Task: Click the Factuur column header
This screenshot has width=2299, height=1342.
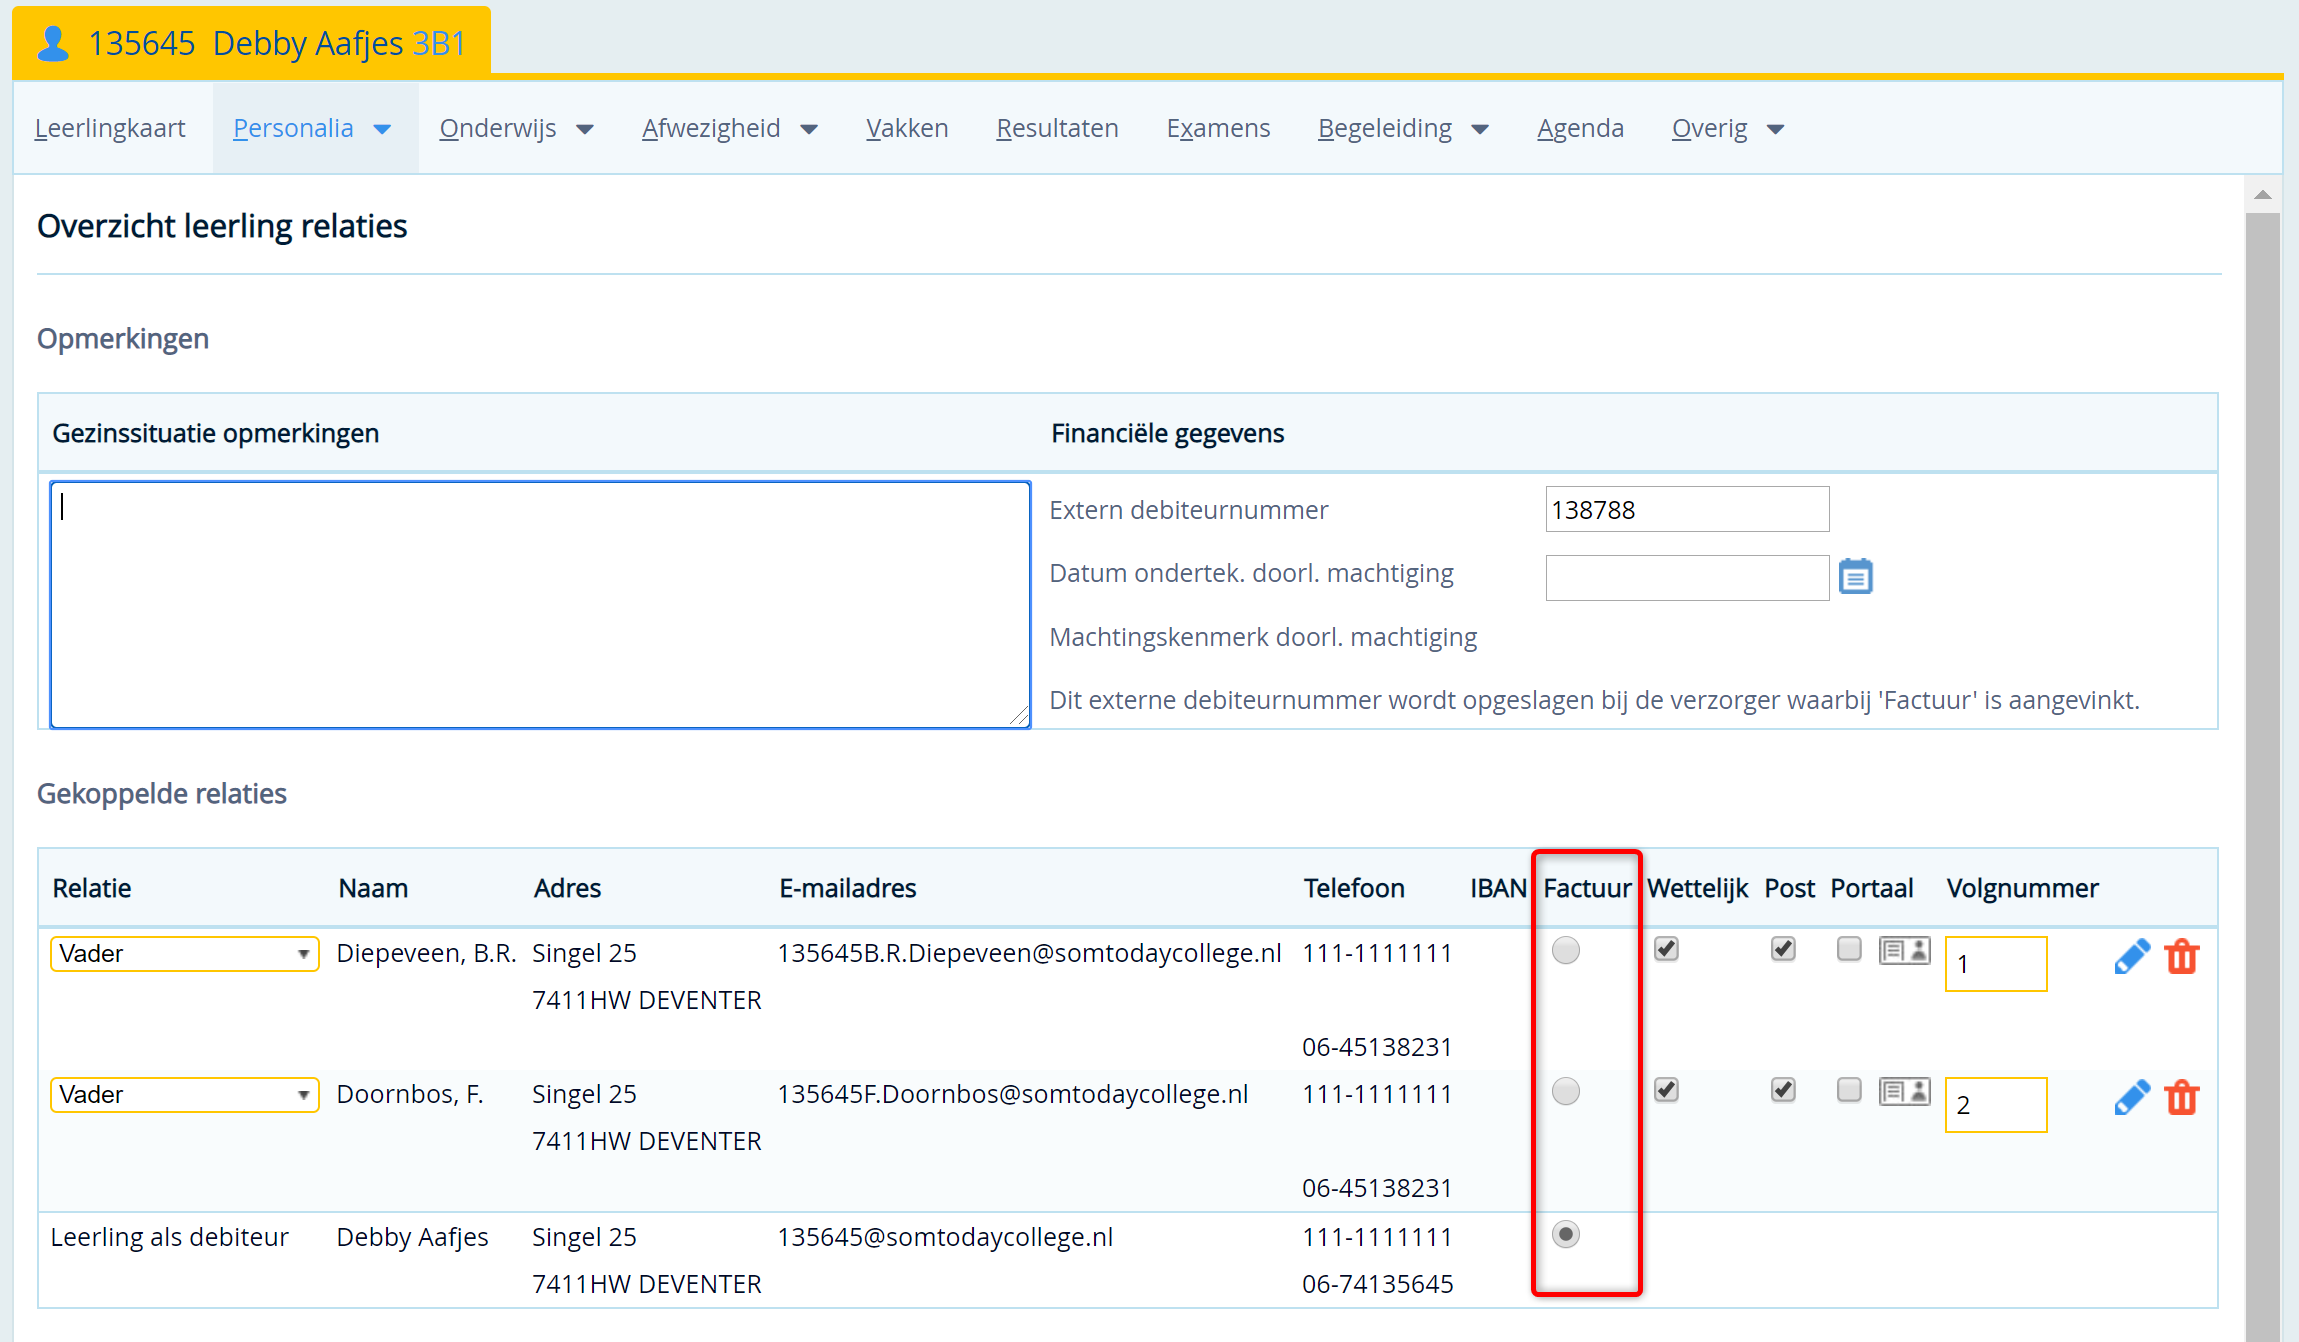Action: click(1587, 888)
